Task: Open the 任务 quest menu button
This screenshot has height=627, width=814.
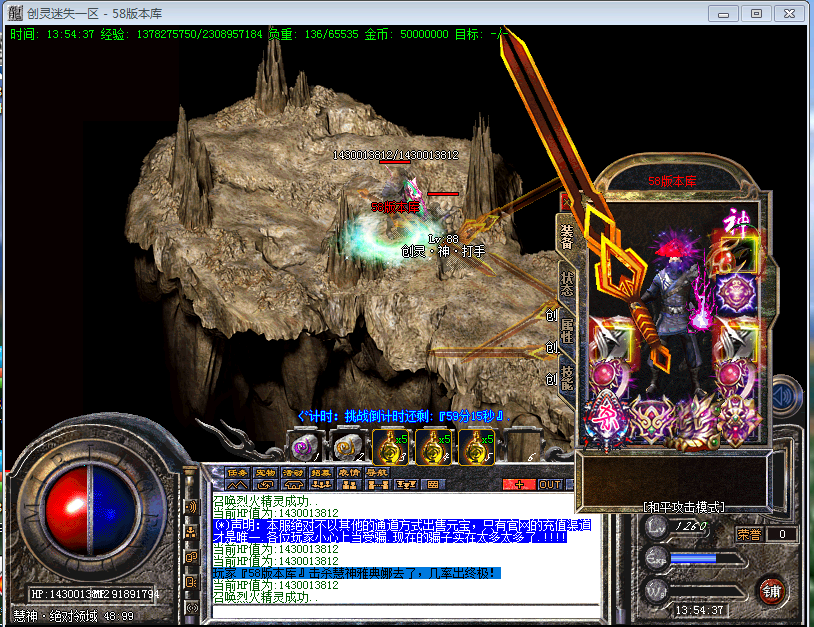Action: 238,472
